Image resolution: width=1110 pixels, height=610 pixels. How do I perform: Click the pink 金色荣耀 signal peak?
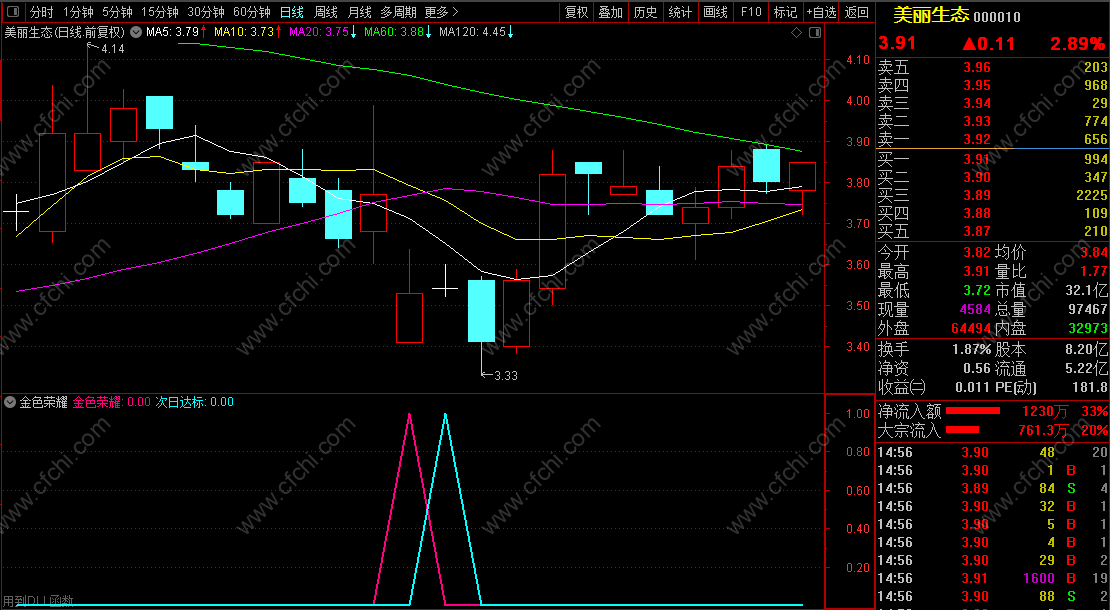[409, 415]
